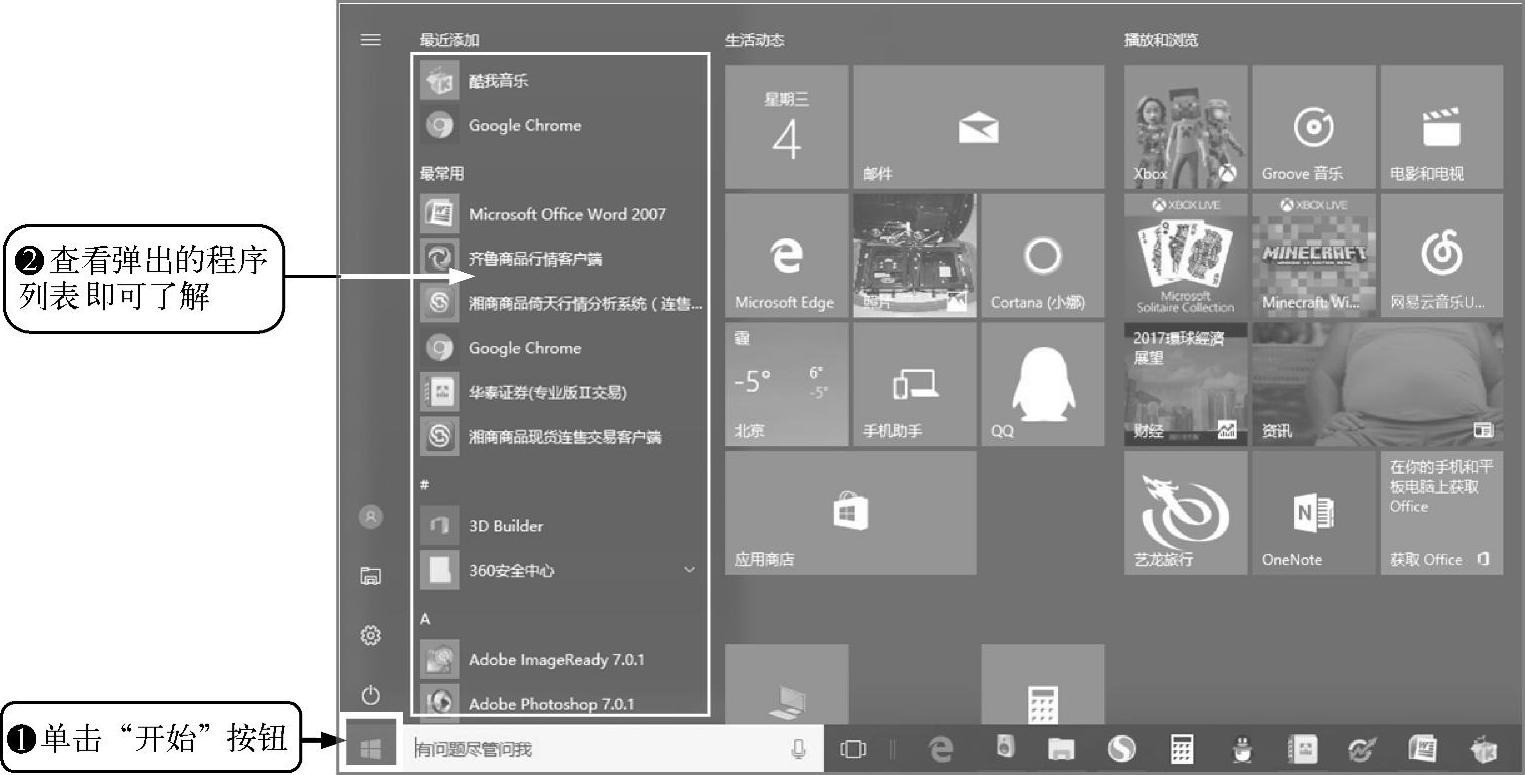Open the QQ penguin tile
This screenshot has height=775, width=1525.
(x=1043, y=384)
